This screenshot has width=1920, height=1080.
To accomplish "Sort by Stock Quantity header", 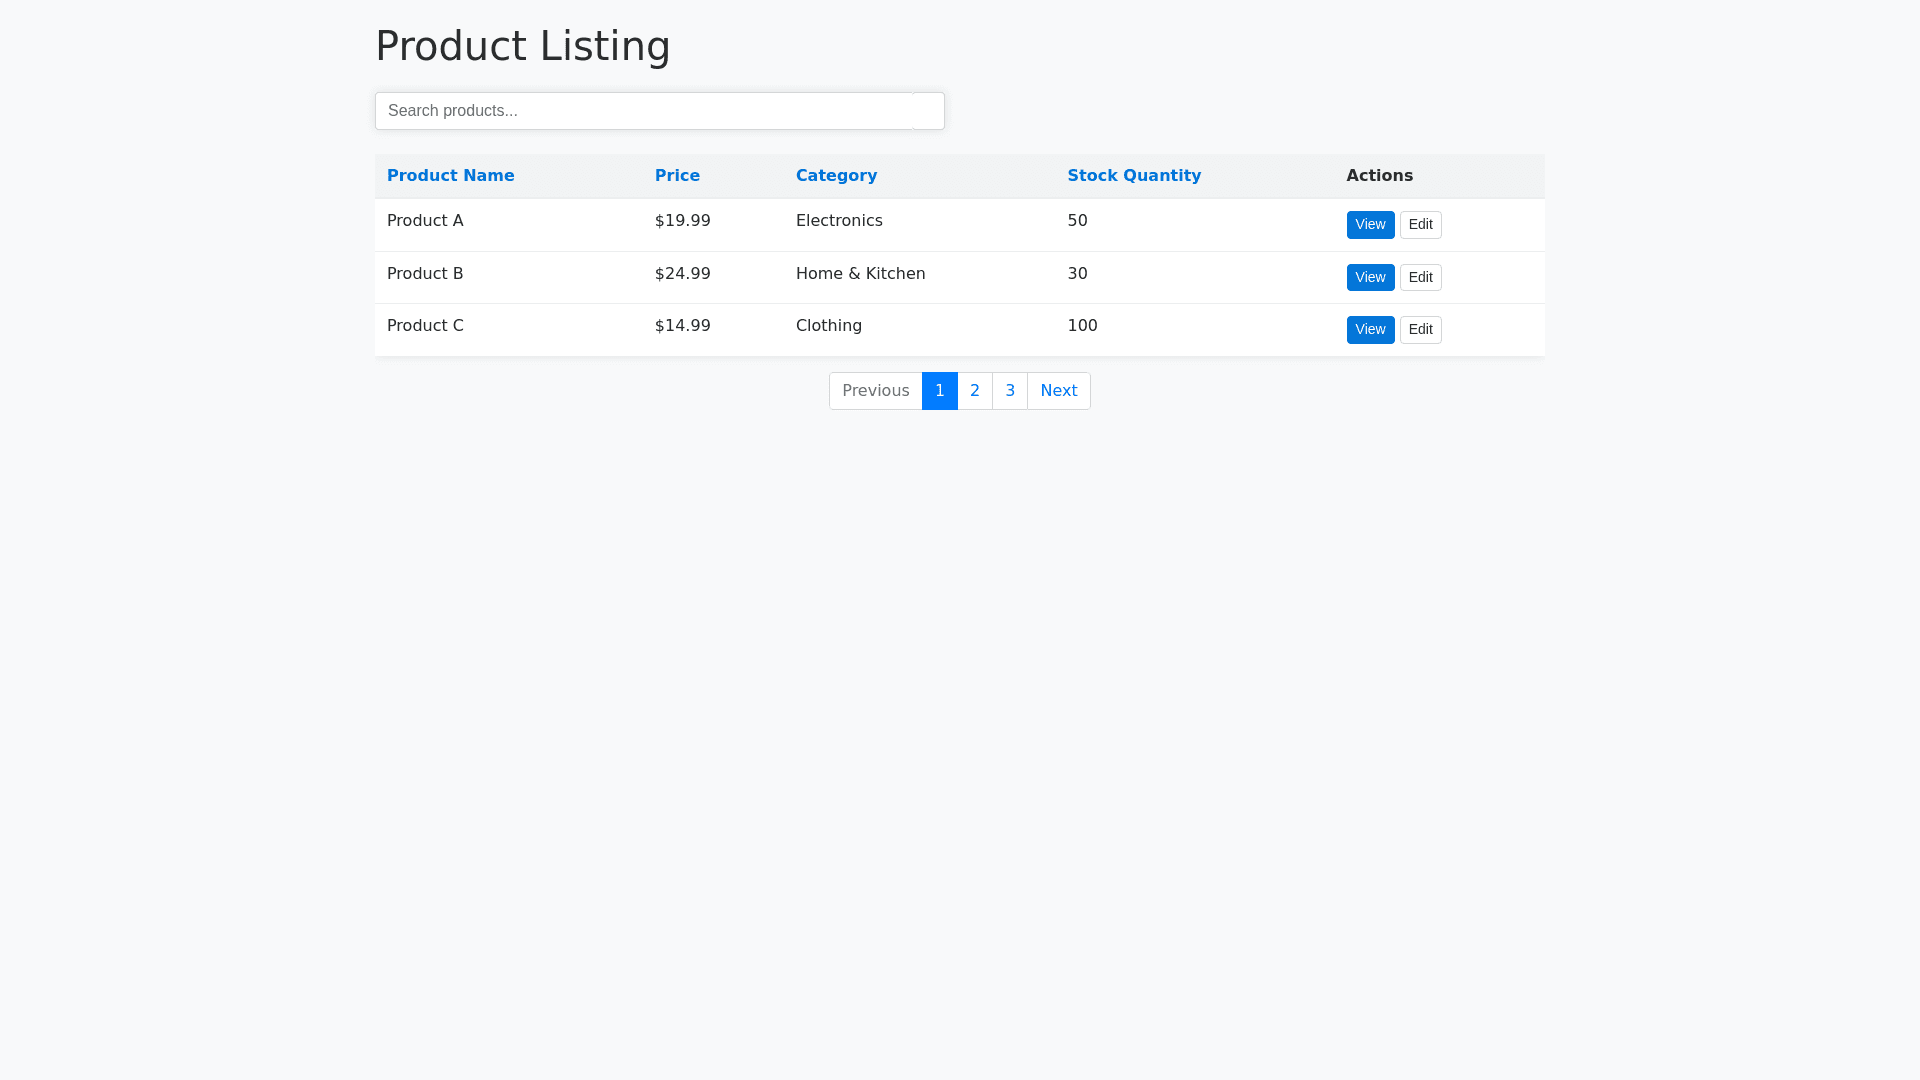I will click(x=1133, y=176).
